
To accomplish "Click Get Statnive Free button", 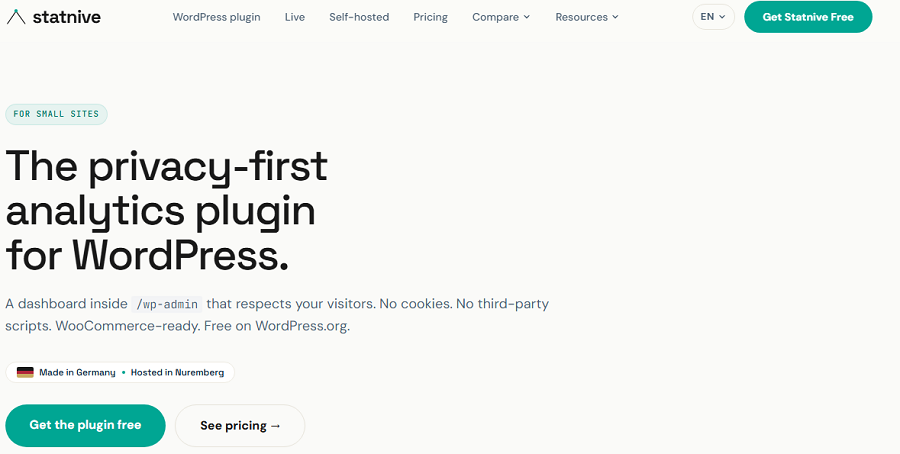I will pos(808,17).
